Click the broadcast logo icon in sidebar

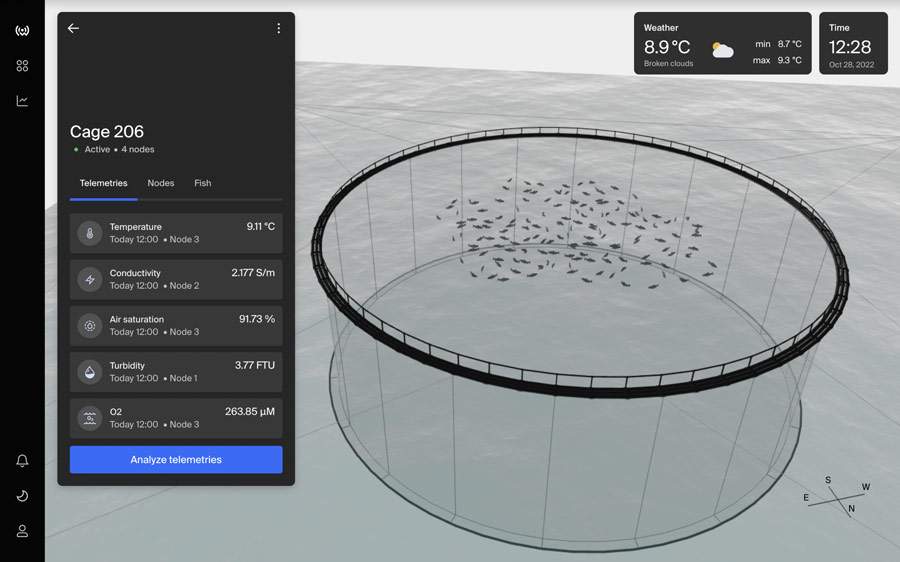[x=22, y=30]
